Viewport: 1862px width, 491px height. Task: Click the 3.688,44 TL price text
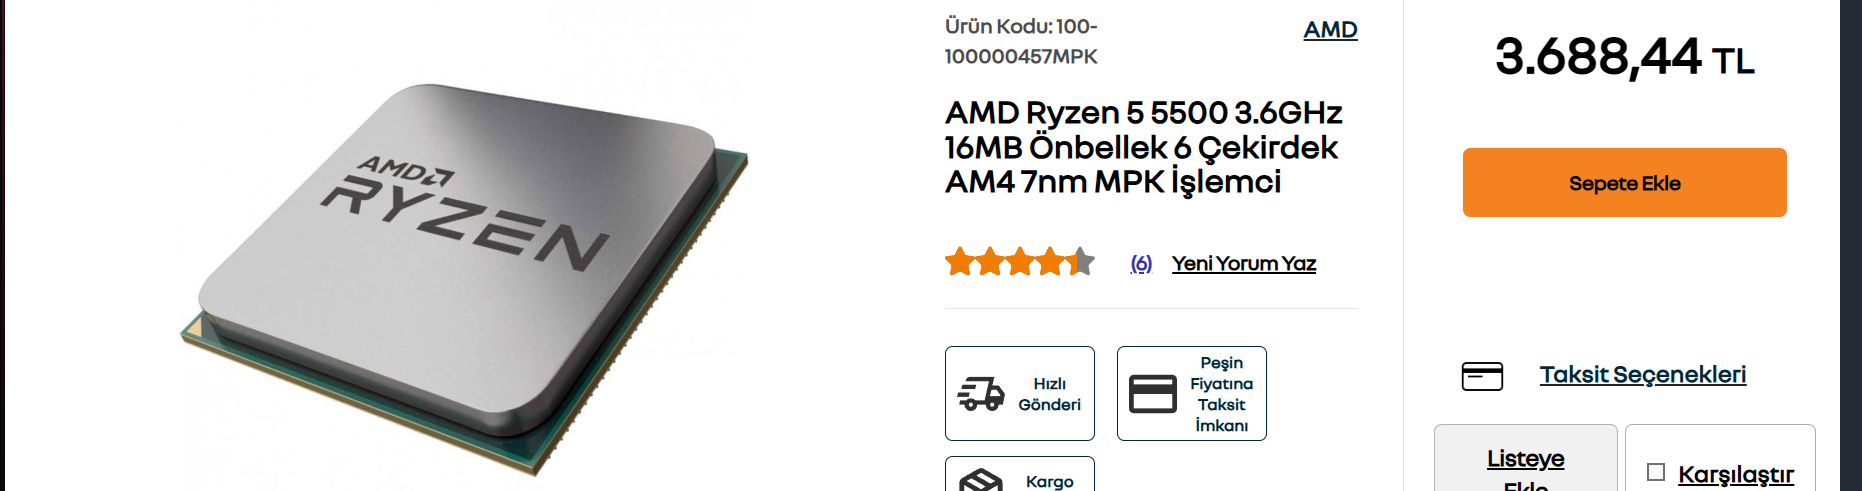pos(1625,57)
